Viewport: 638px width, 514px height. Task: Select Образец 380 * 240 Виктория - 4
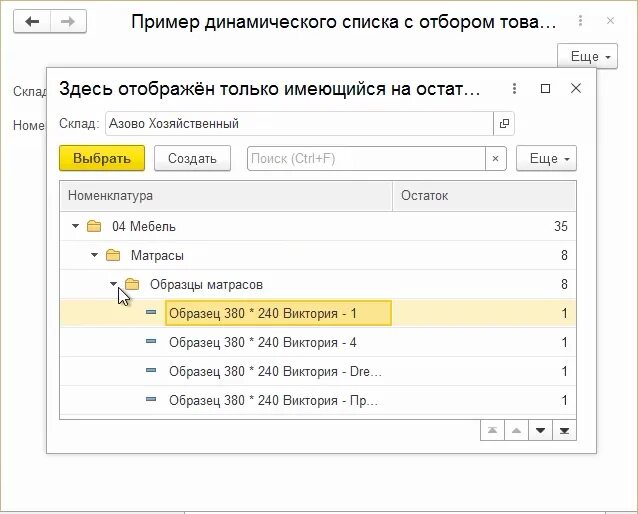coord(263,342)
